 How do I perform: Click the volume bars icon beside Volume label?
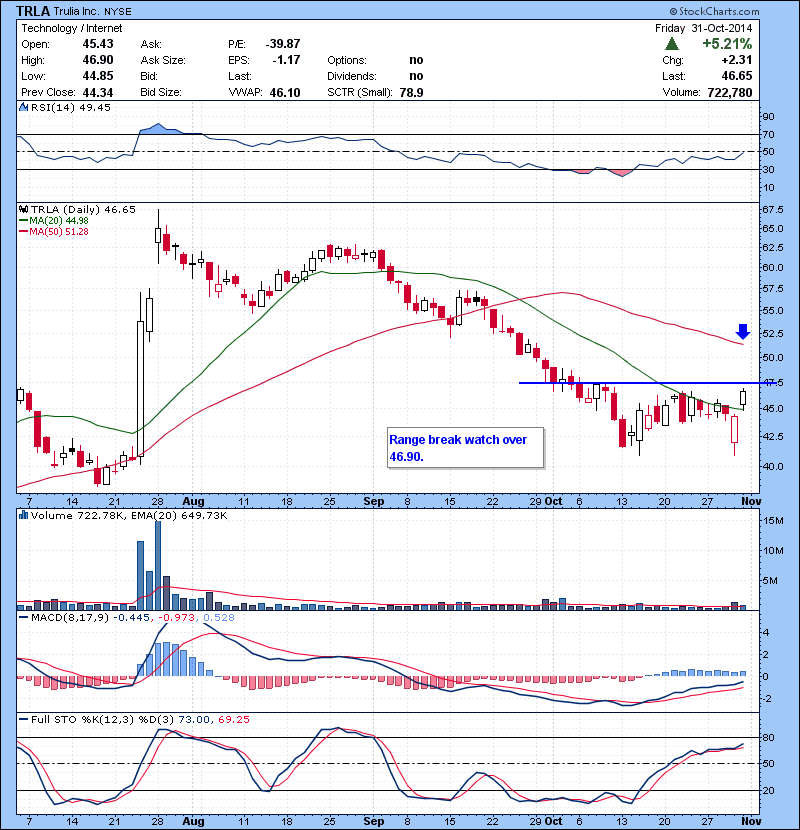[x=23, y=515]
